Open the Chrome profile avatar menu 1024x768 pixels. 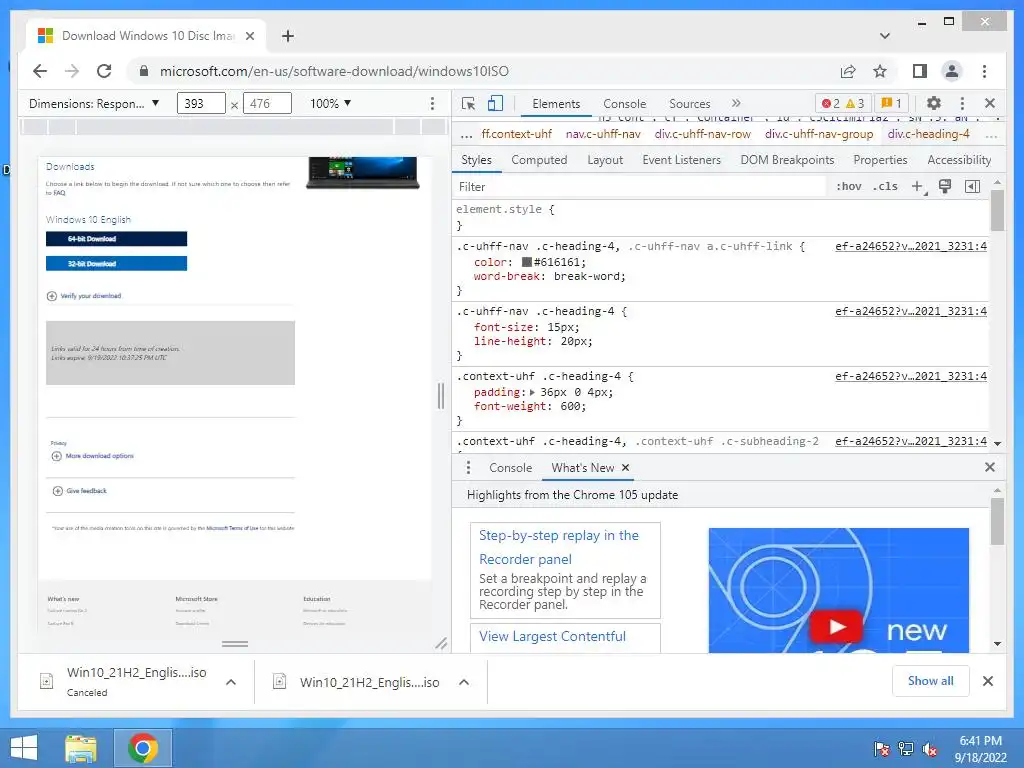[952, 71]
